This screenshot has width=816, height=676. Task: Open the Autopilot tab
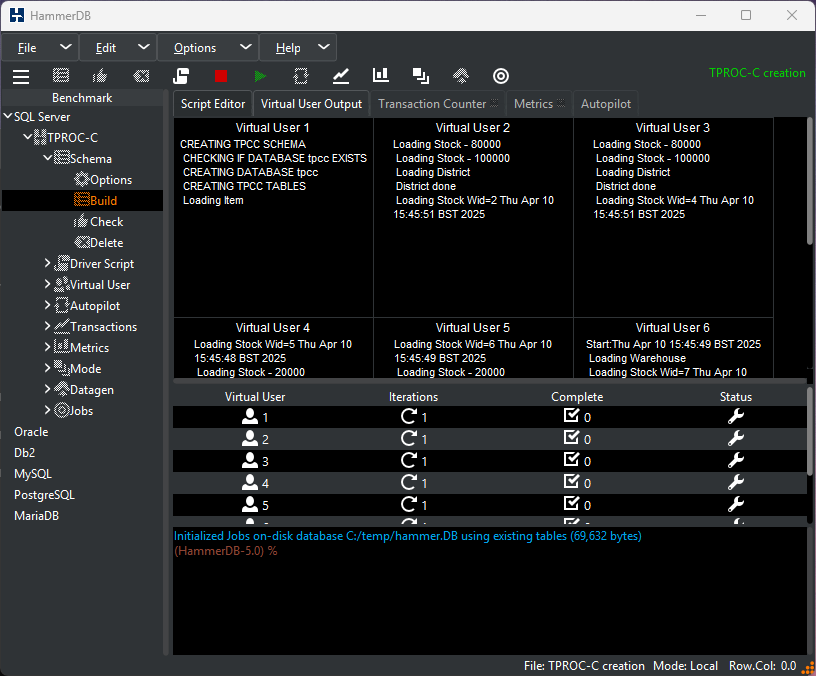click(x=606, y=104)
